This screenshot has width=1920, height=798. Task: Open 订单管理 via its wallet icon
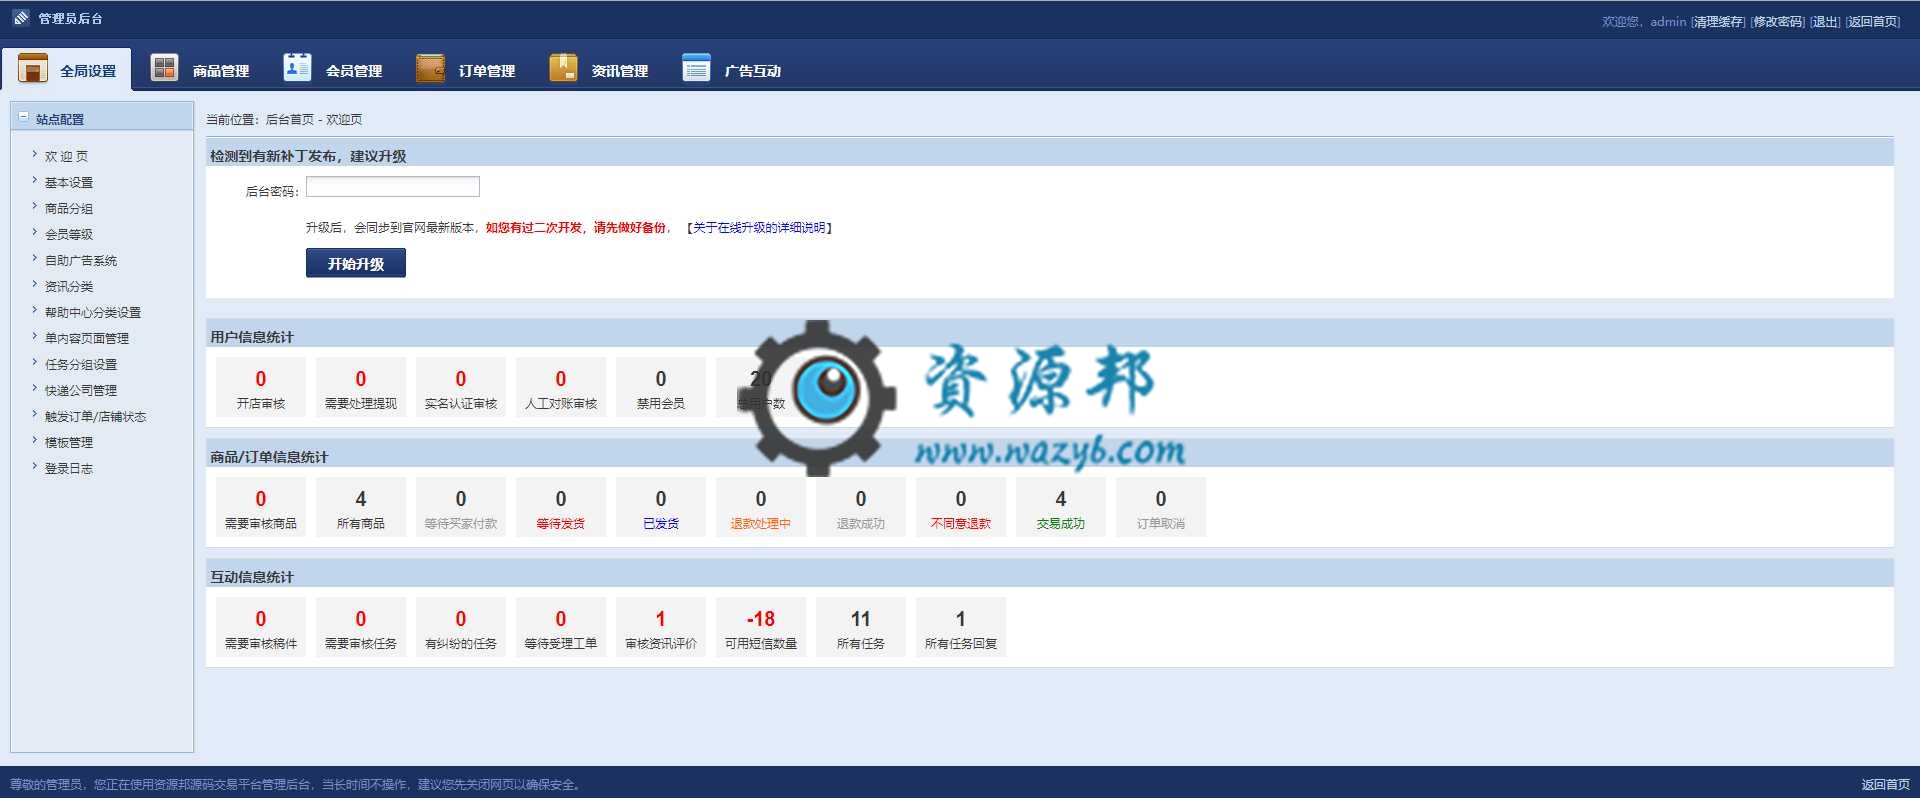click(430, 67)
